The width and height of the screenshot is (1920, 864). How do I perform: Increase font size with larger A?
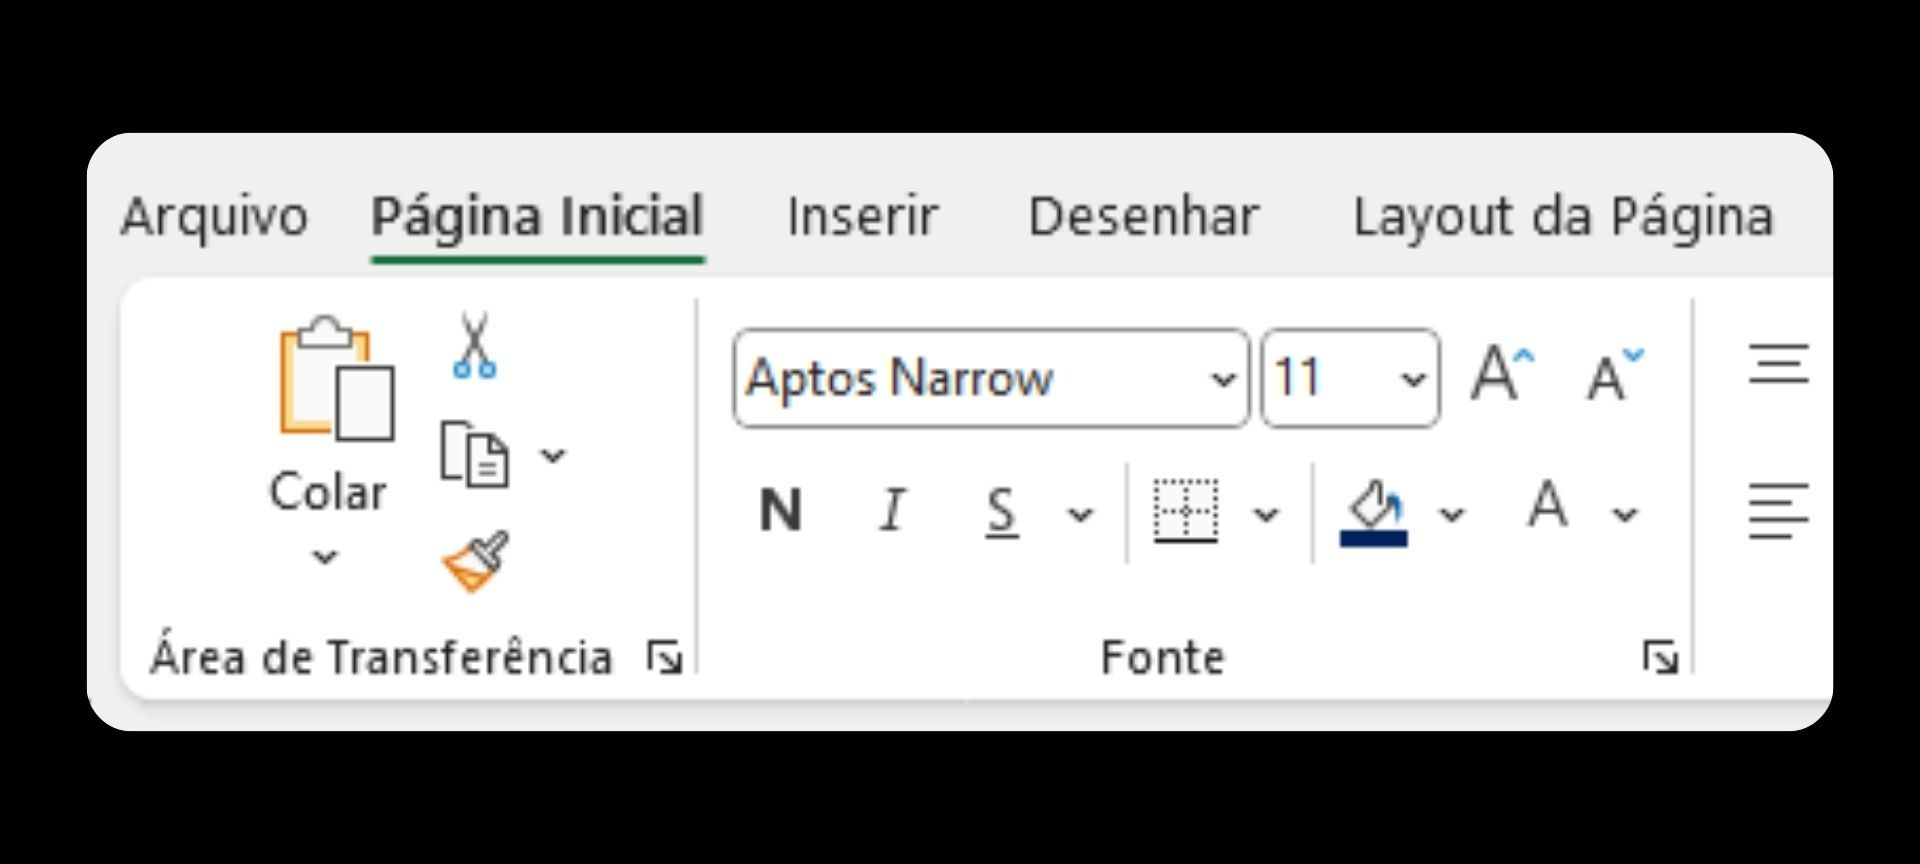[x=1501, y=375]
